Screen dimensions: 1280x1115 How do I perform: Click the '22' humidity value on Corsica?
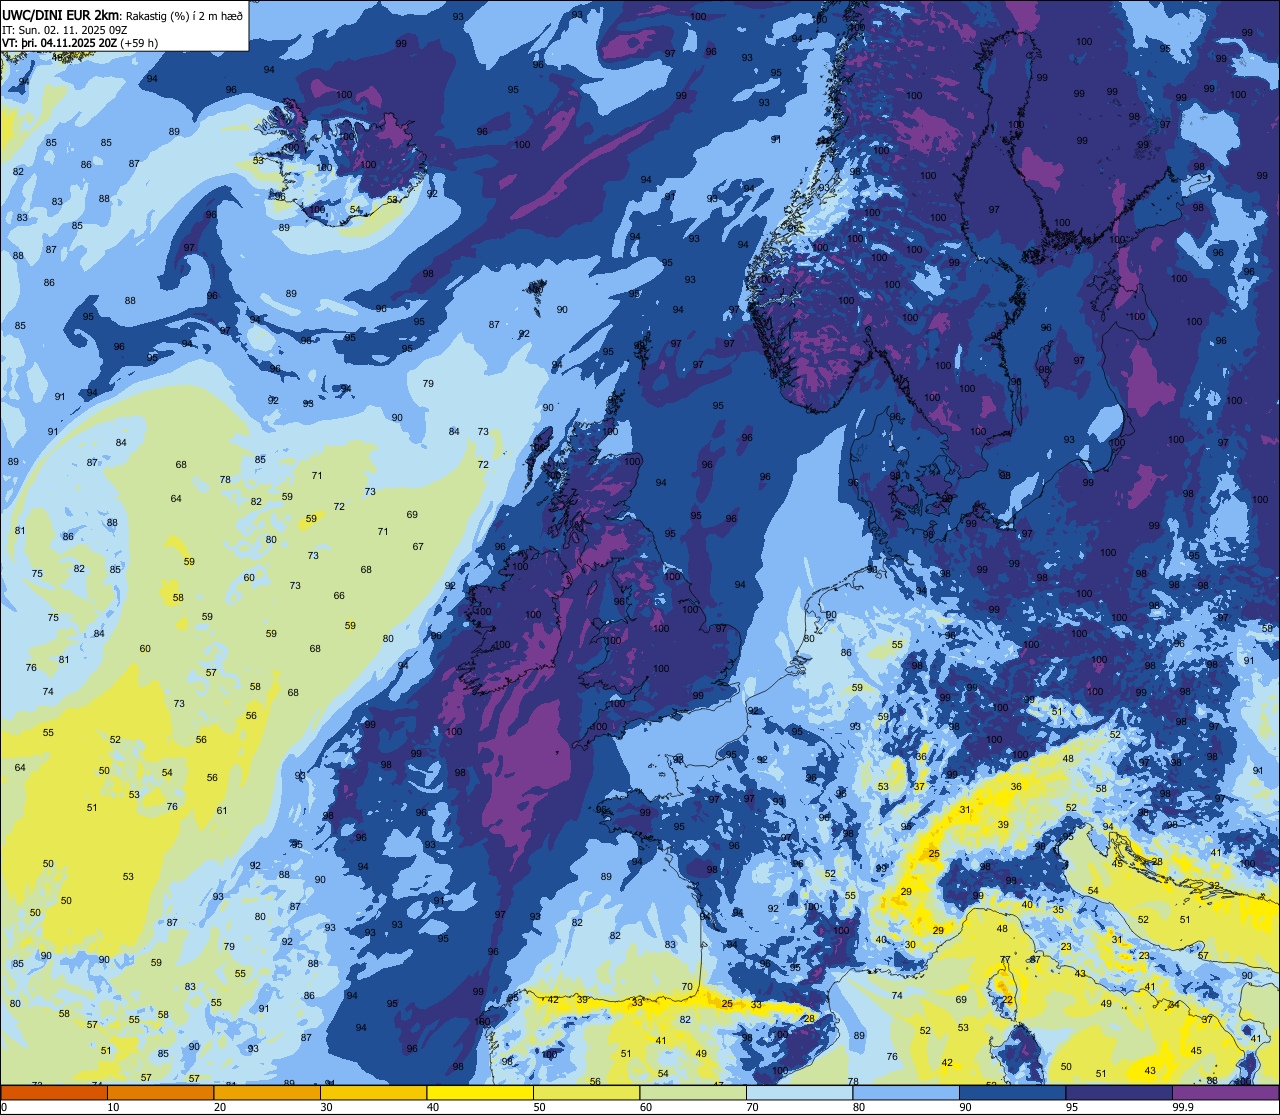pyautogui.click(x=1008, y=1000)
